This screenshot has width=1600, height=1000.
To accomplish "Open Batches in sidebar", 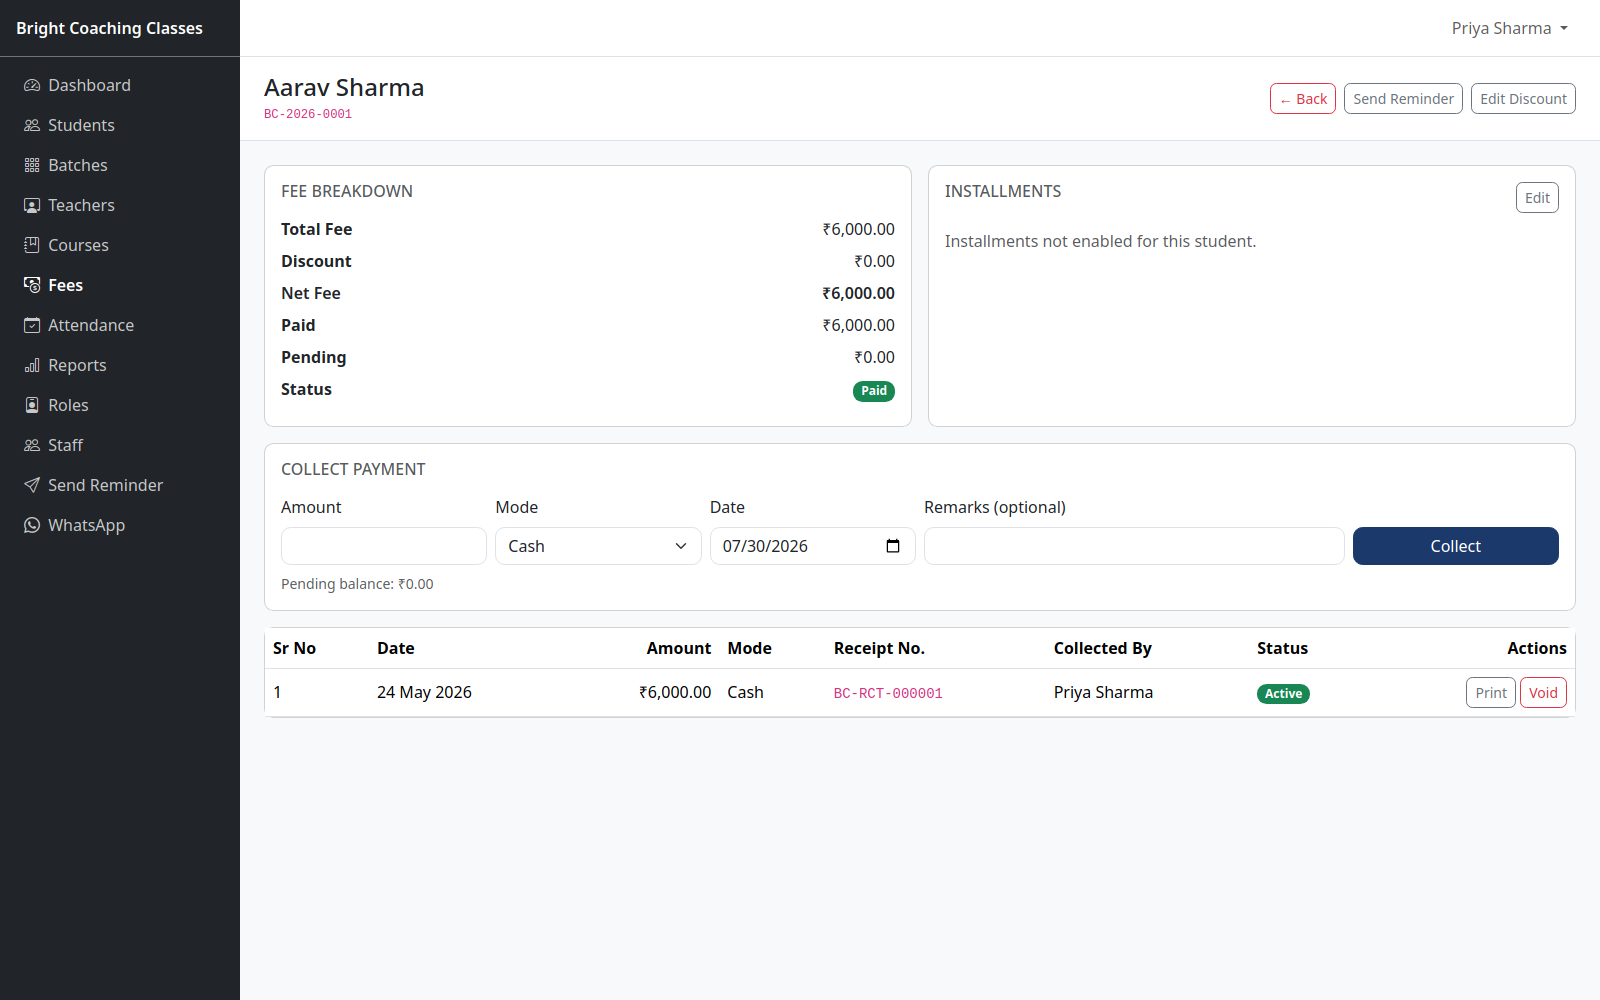I will [x=120, y=165].
